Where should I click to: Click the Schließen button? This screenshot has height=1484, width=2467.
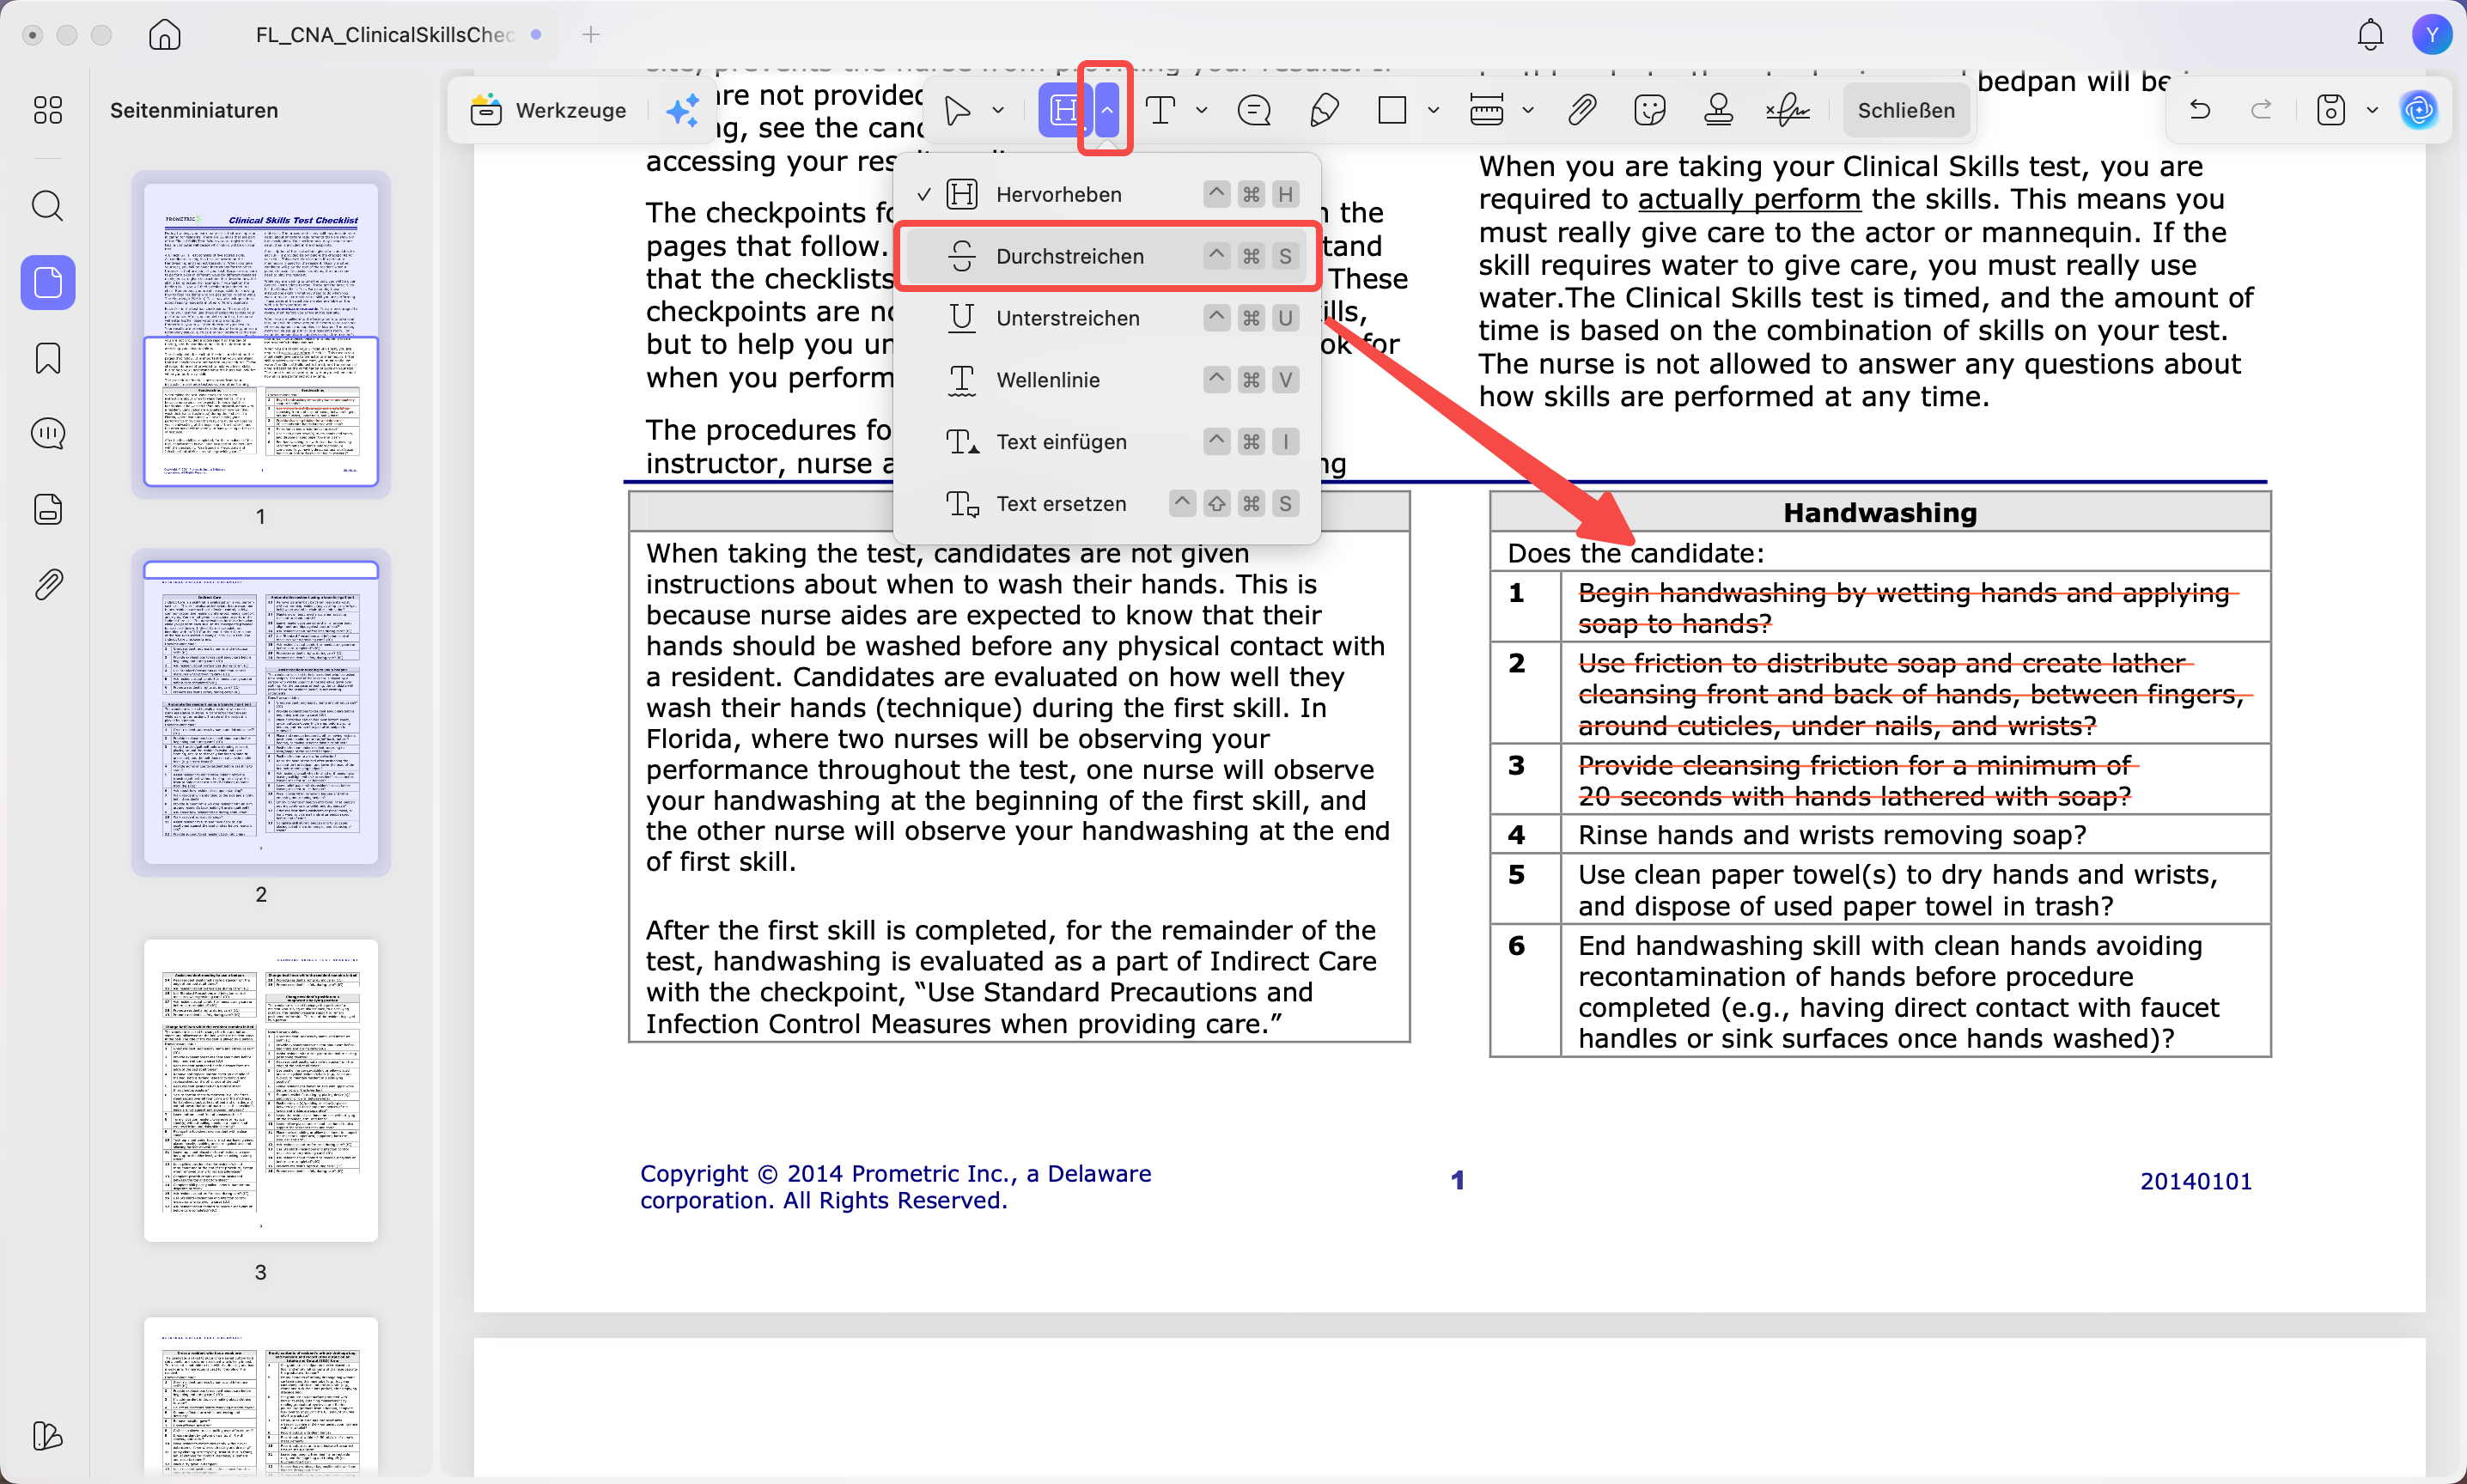click(x=1906, y=110)
